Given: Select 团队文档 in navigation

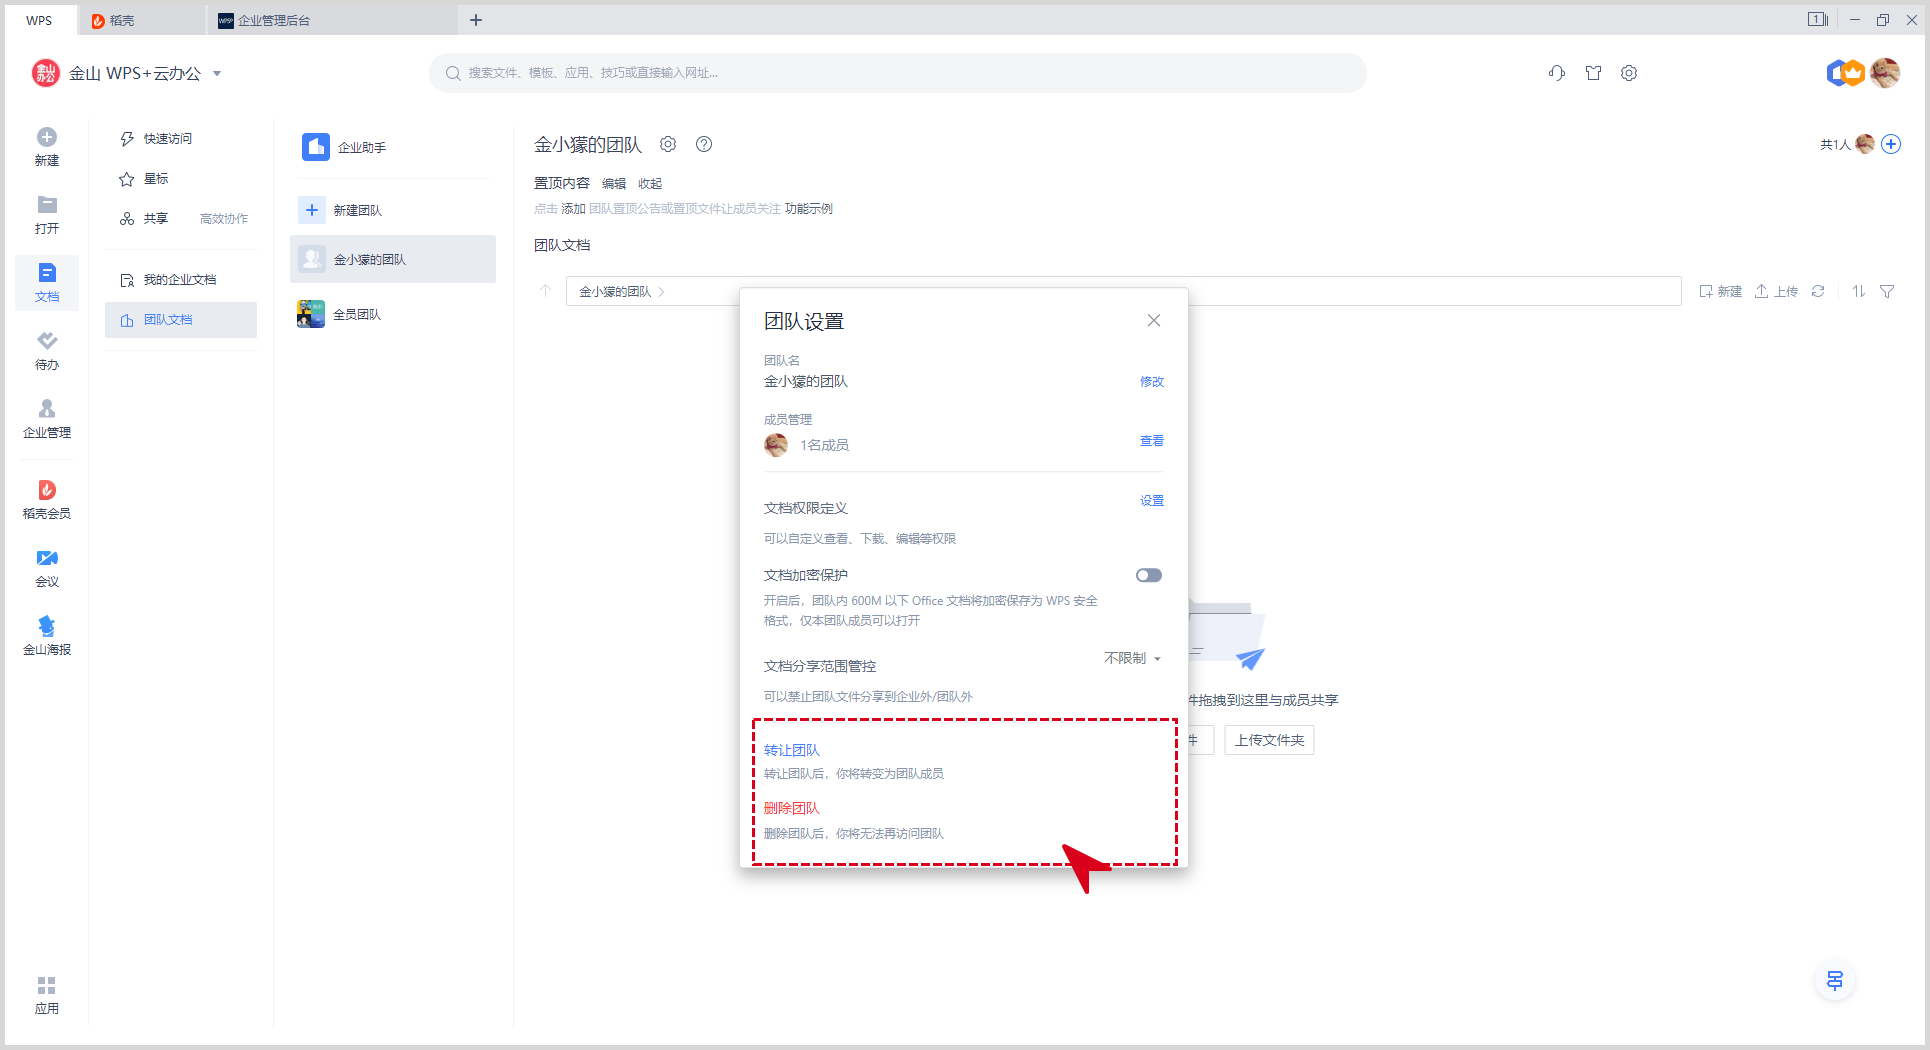Looking at the screenshot, I should [181, 320].
